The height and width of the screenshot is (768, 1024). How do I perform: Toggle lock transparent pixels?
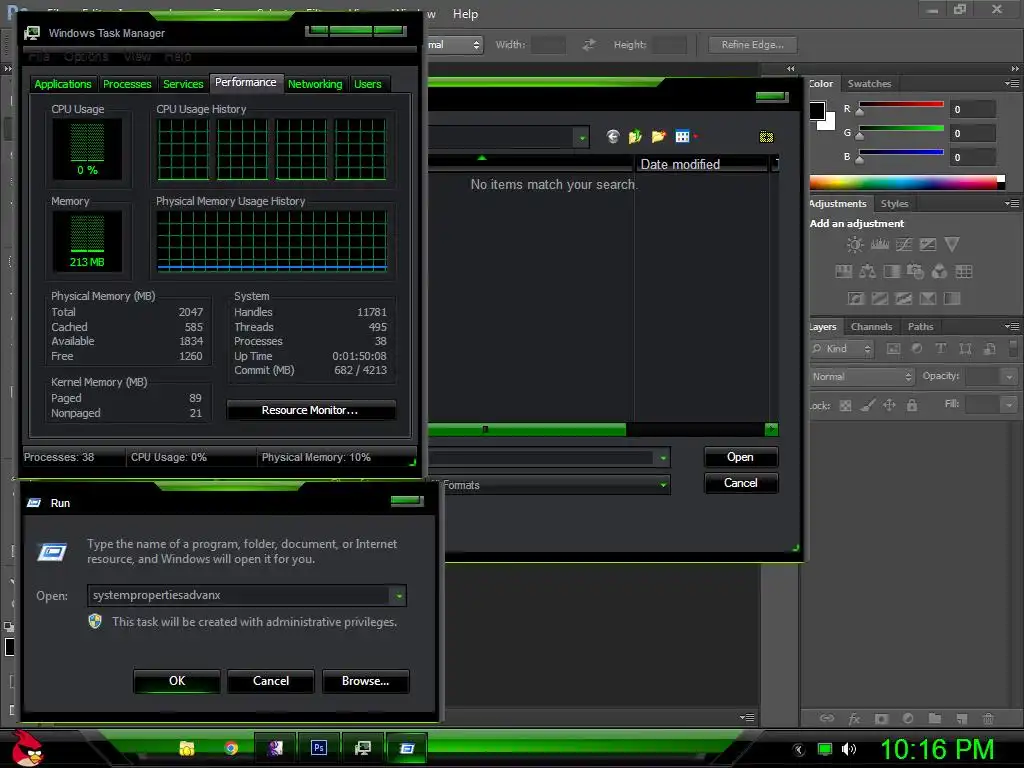(845, 406)
